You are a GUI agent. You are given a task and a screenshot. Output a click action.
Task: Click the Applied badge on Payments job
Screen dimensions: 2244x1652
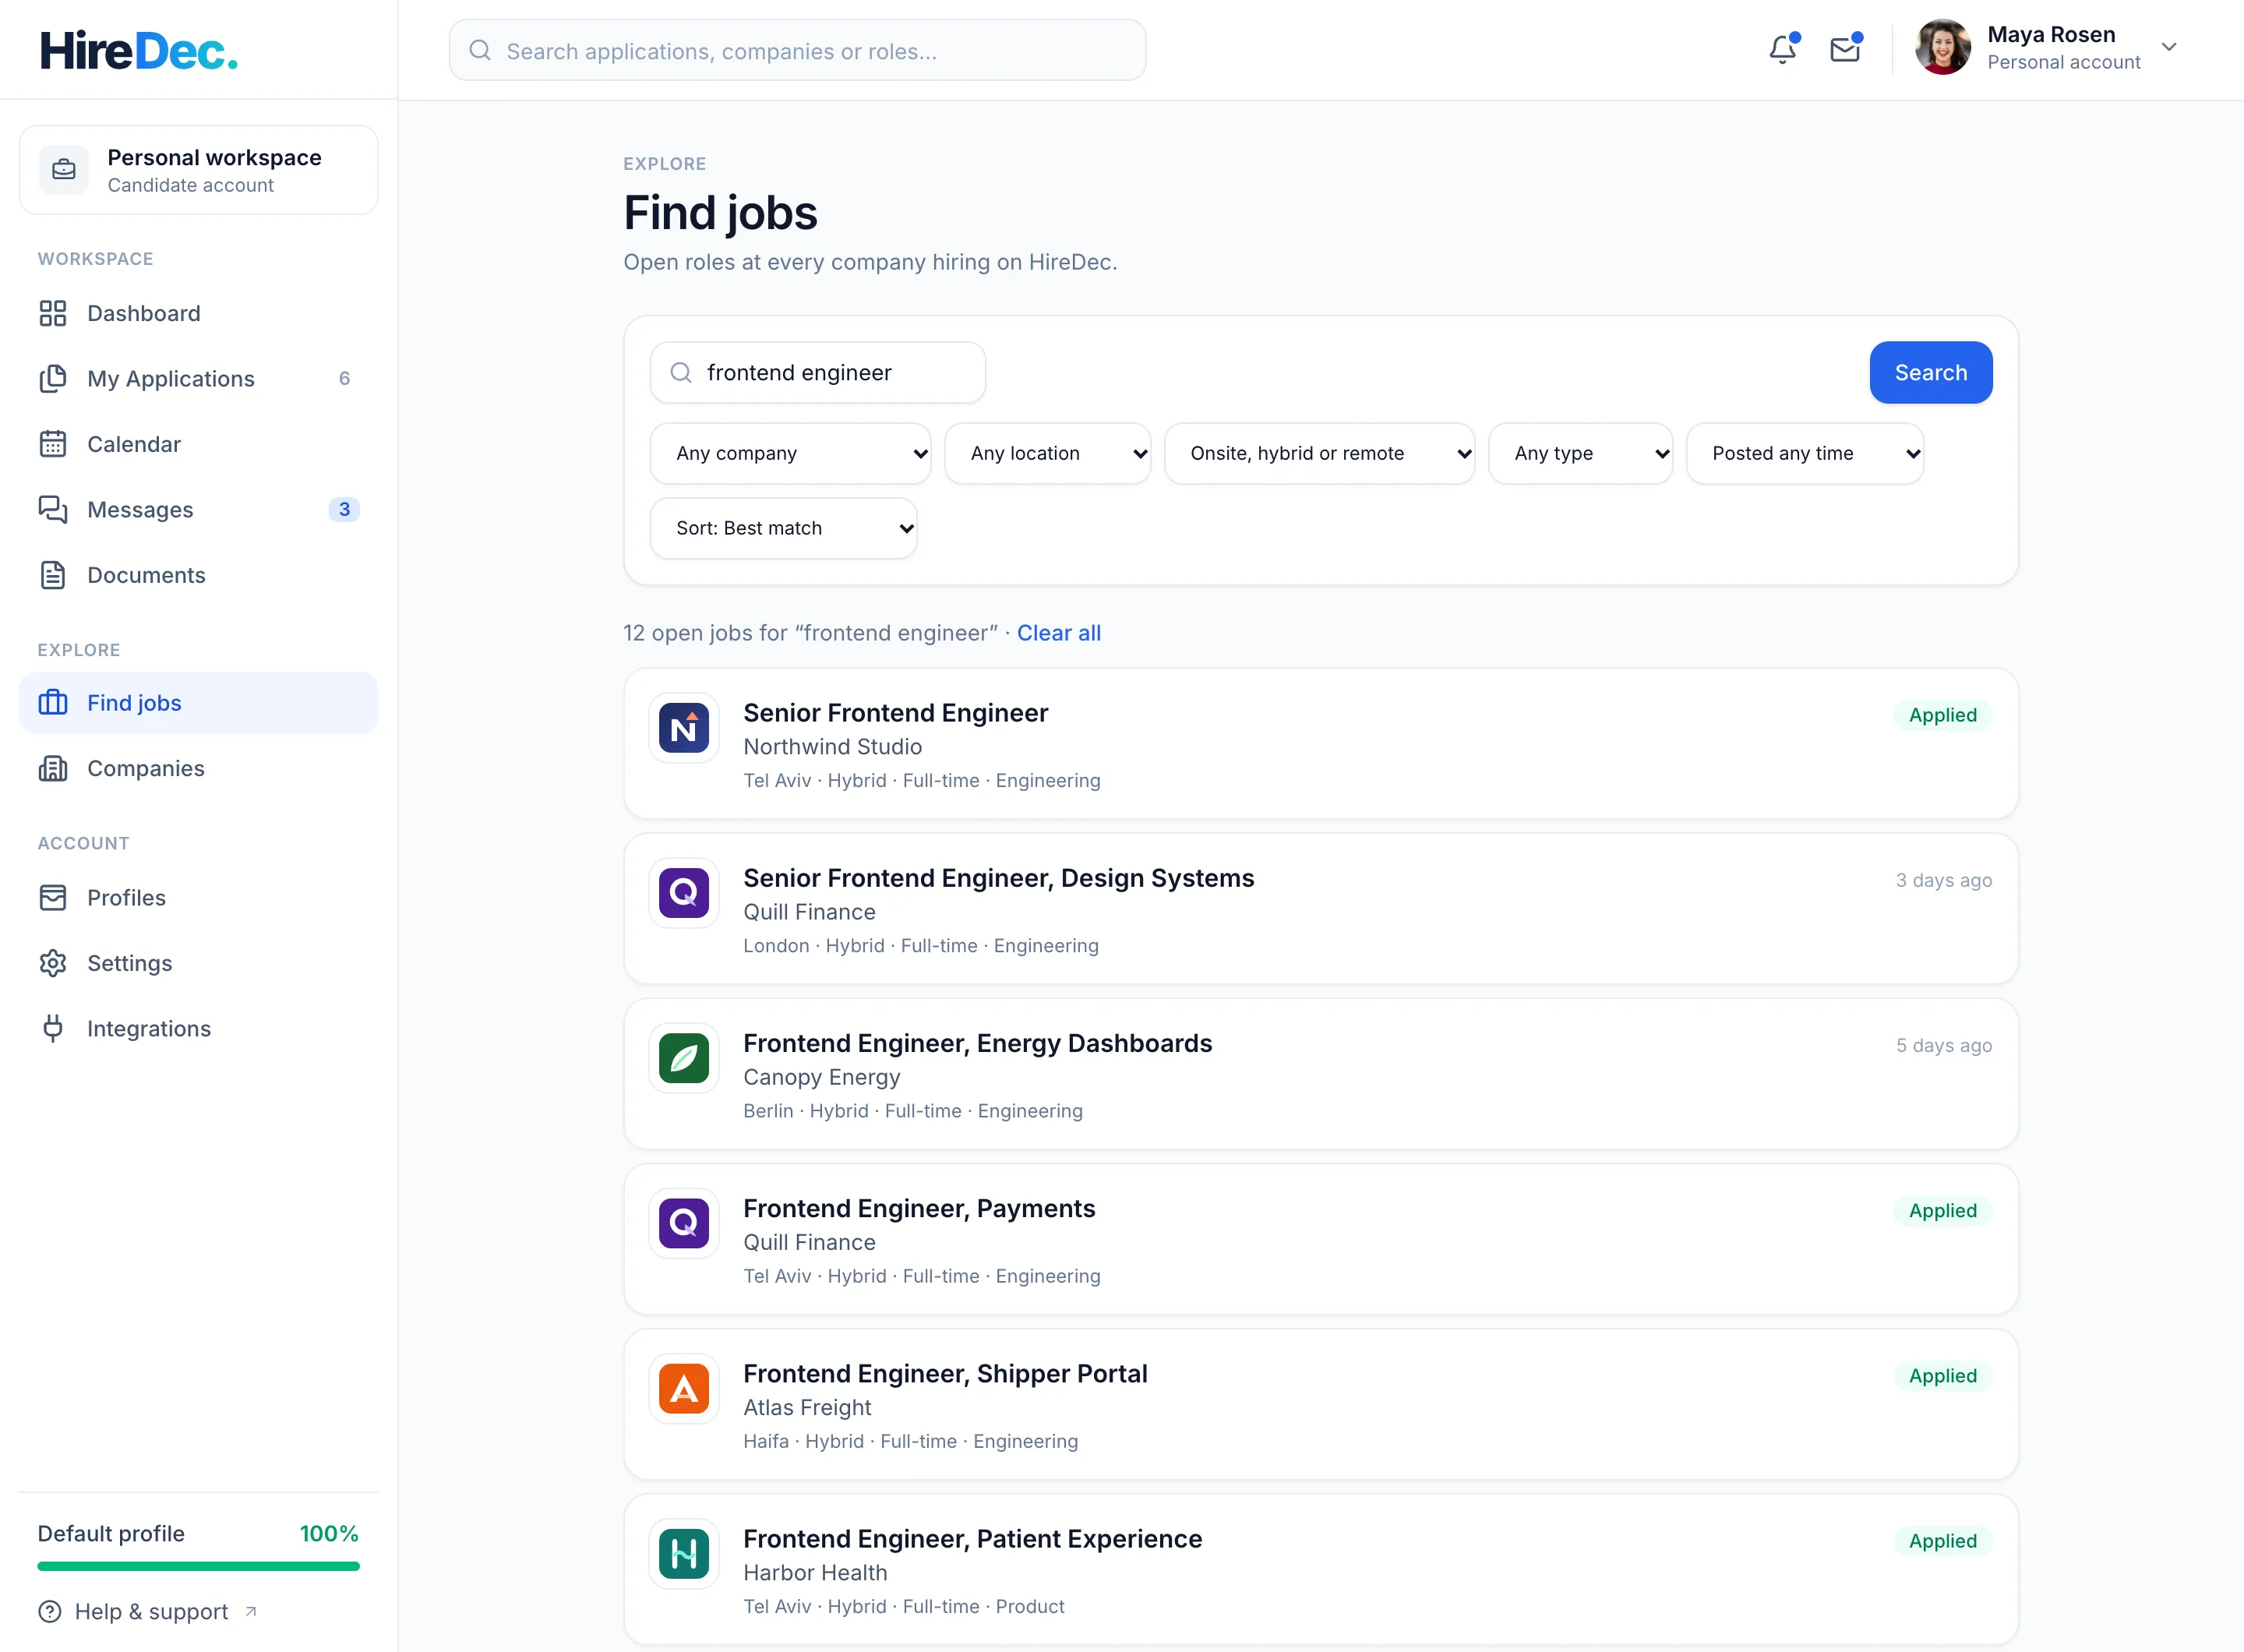(x=1942, y=1210)
